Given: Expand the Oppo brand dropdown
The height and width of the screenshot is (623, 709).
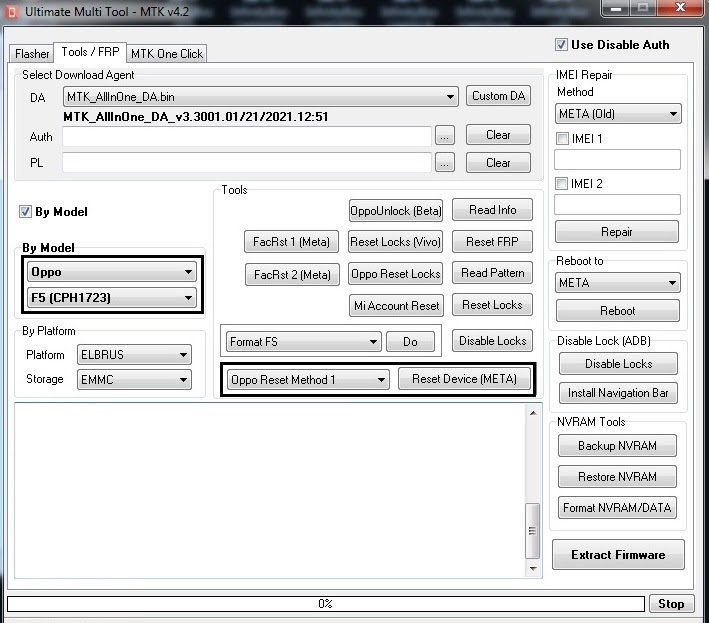Looking at the screenshot, I should (x=112, y=272).
